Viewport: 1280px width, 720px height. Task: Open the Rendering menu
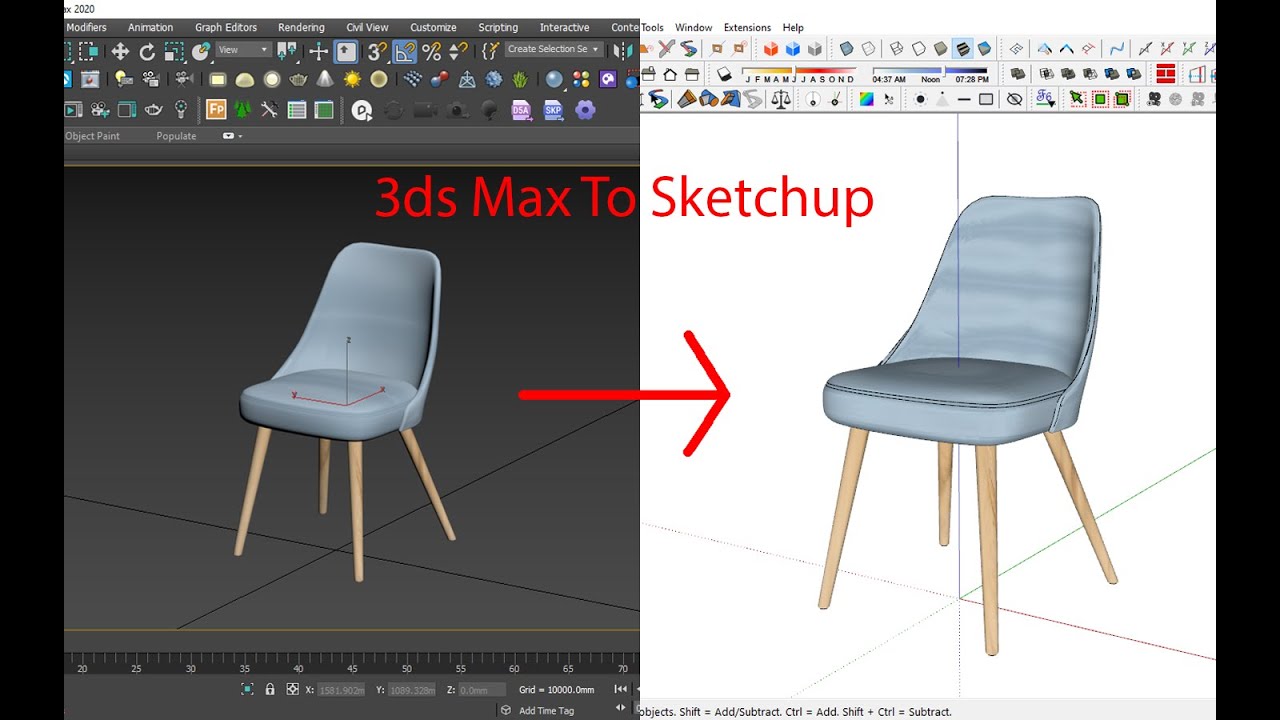[x=301, y=27]
